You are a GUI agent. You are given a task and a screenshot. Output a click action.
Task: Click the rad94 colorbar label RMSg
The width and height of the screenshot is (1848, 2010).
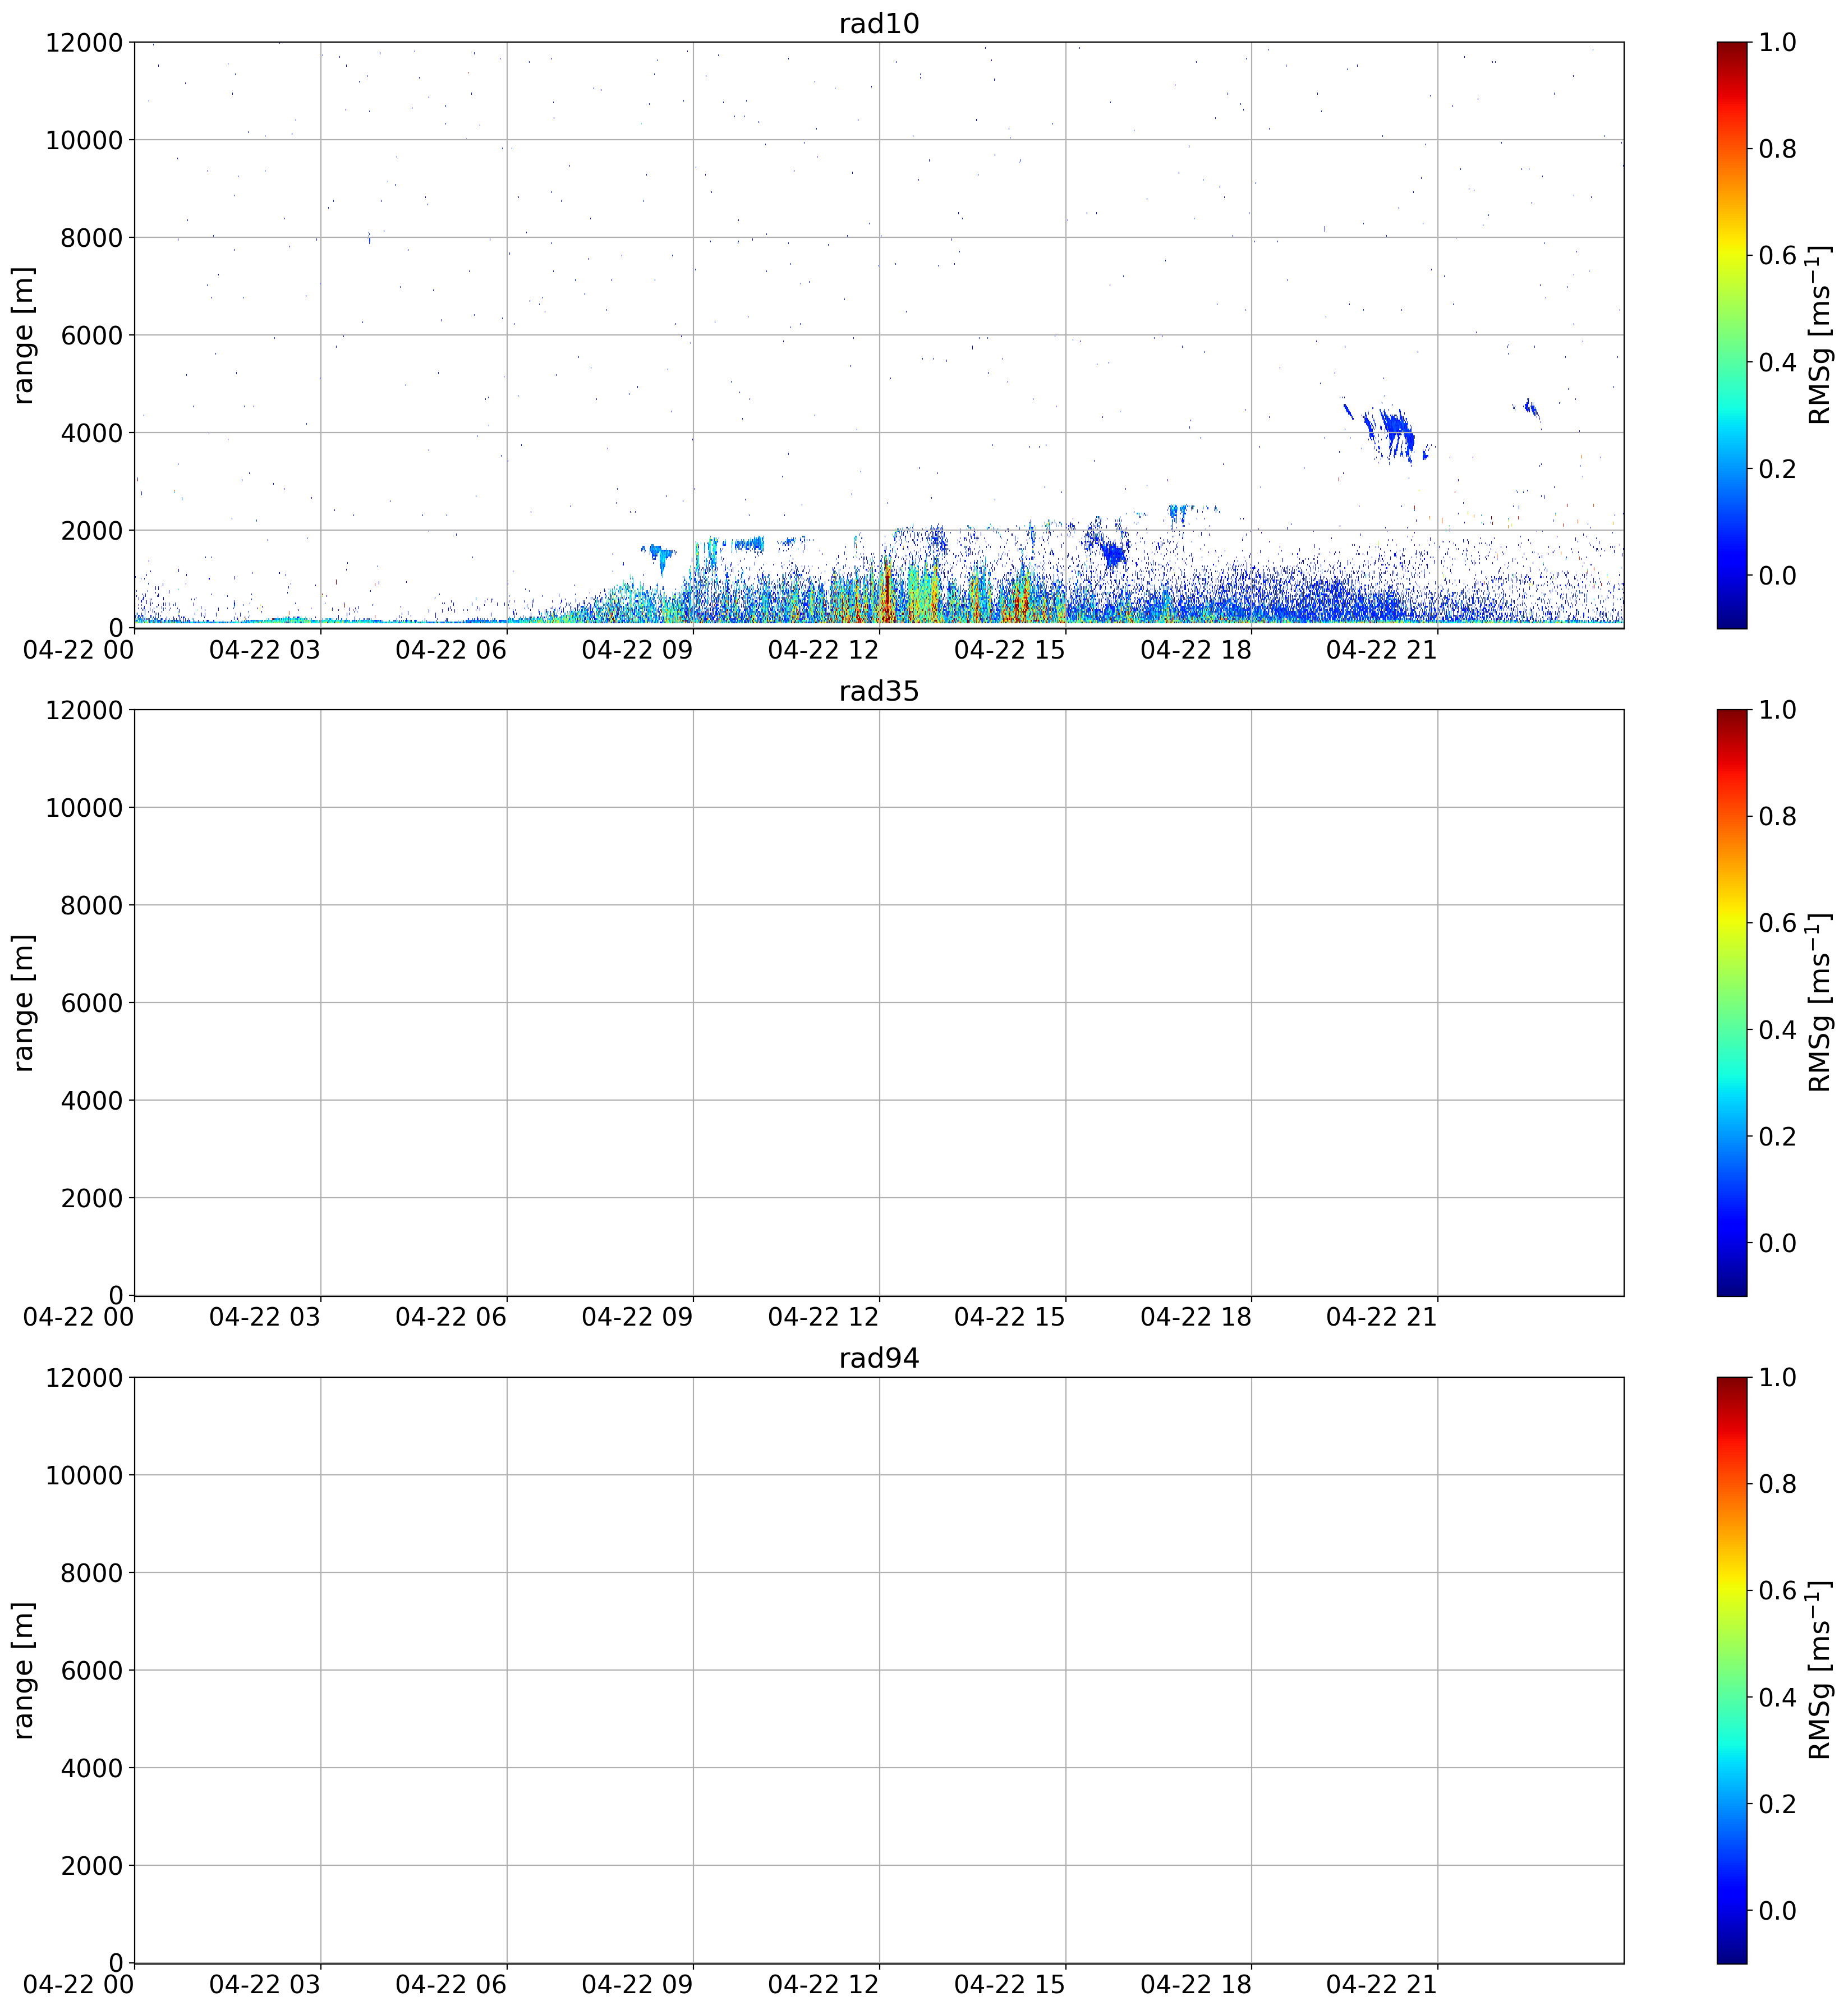coord(1819,1670)
